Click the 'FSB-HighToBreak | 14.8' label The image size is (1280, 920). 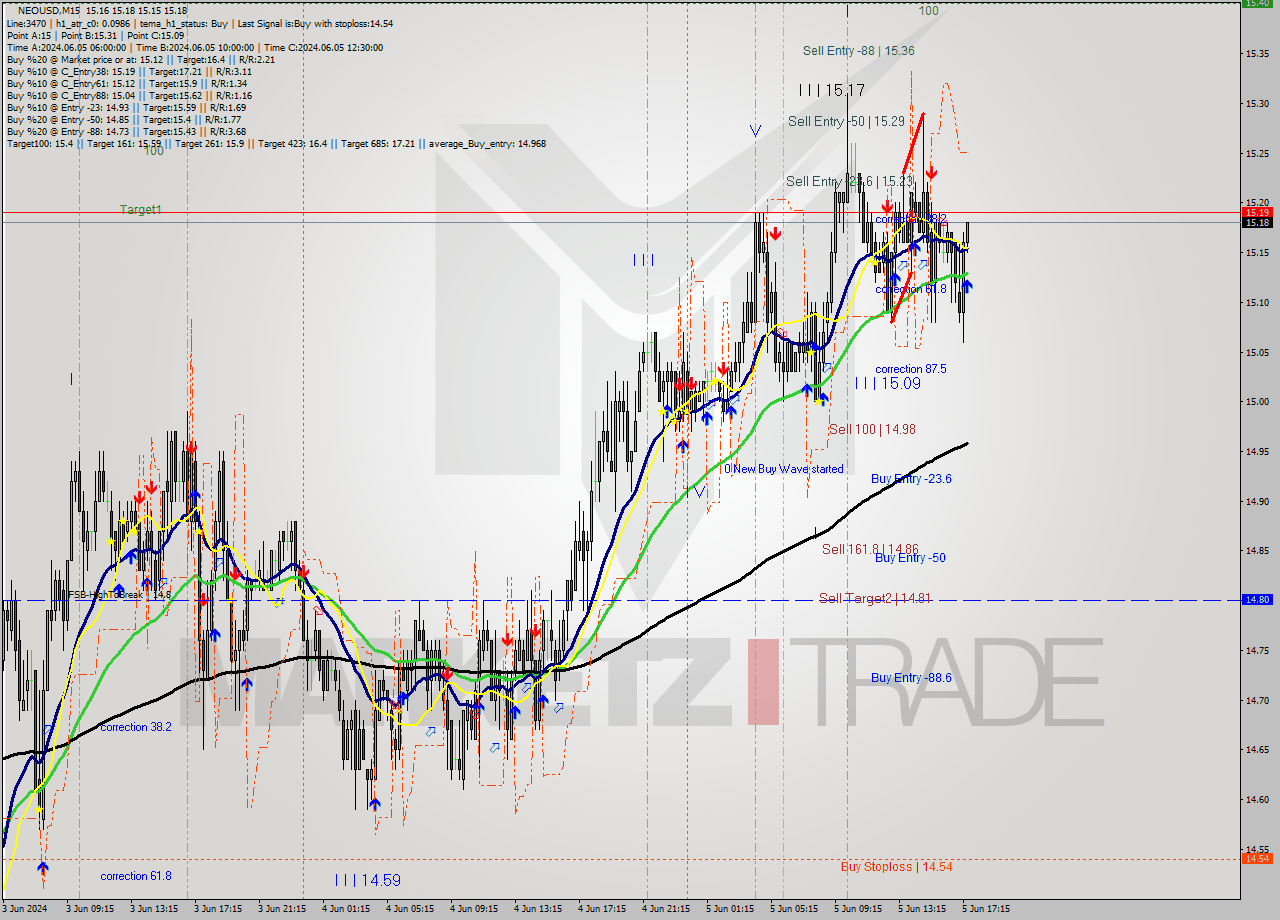click(x=120, y=594)
